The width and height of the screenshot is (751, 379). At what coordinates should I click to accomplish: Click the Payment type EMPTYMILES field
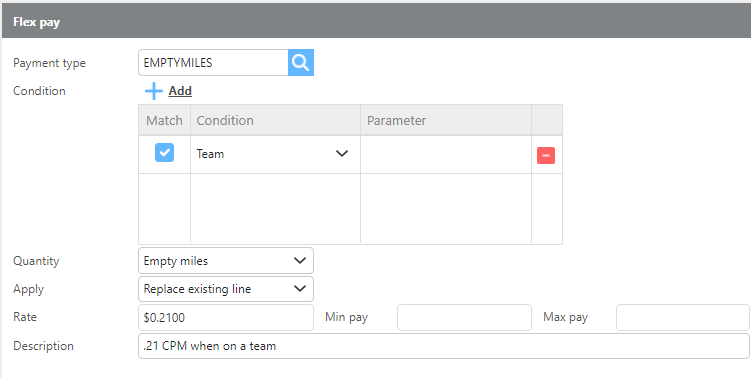pos(213,62)
